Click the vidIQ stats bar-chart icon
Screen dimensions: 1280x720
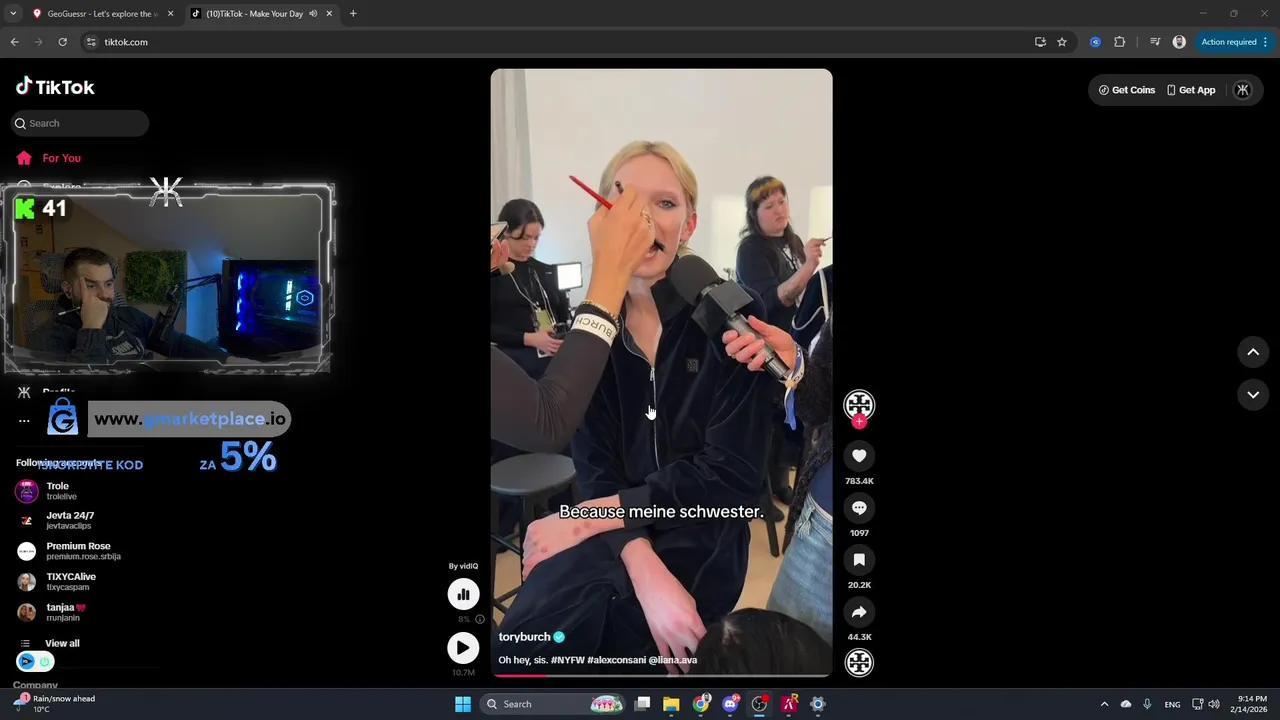coord(463,594)
